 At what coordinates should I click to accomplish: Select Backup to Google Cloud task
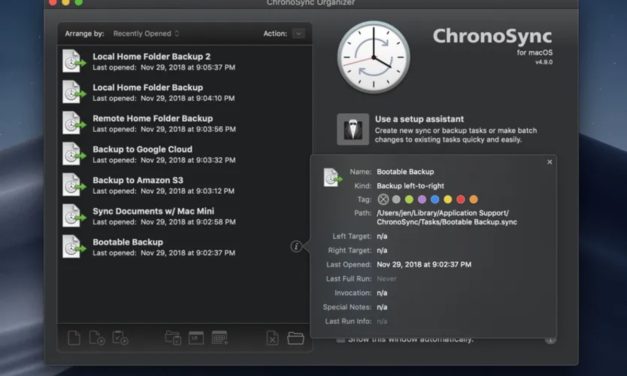click(184, 154)
